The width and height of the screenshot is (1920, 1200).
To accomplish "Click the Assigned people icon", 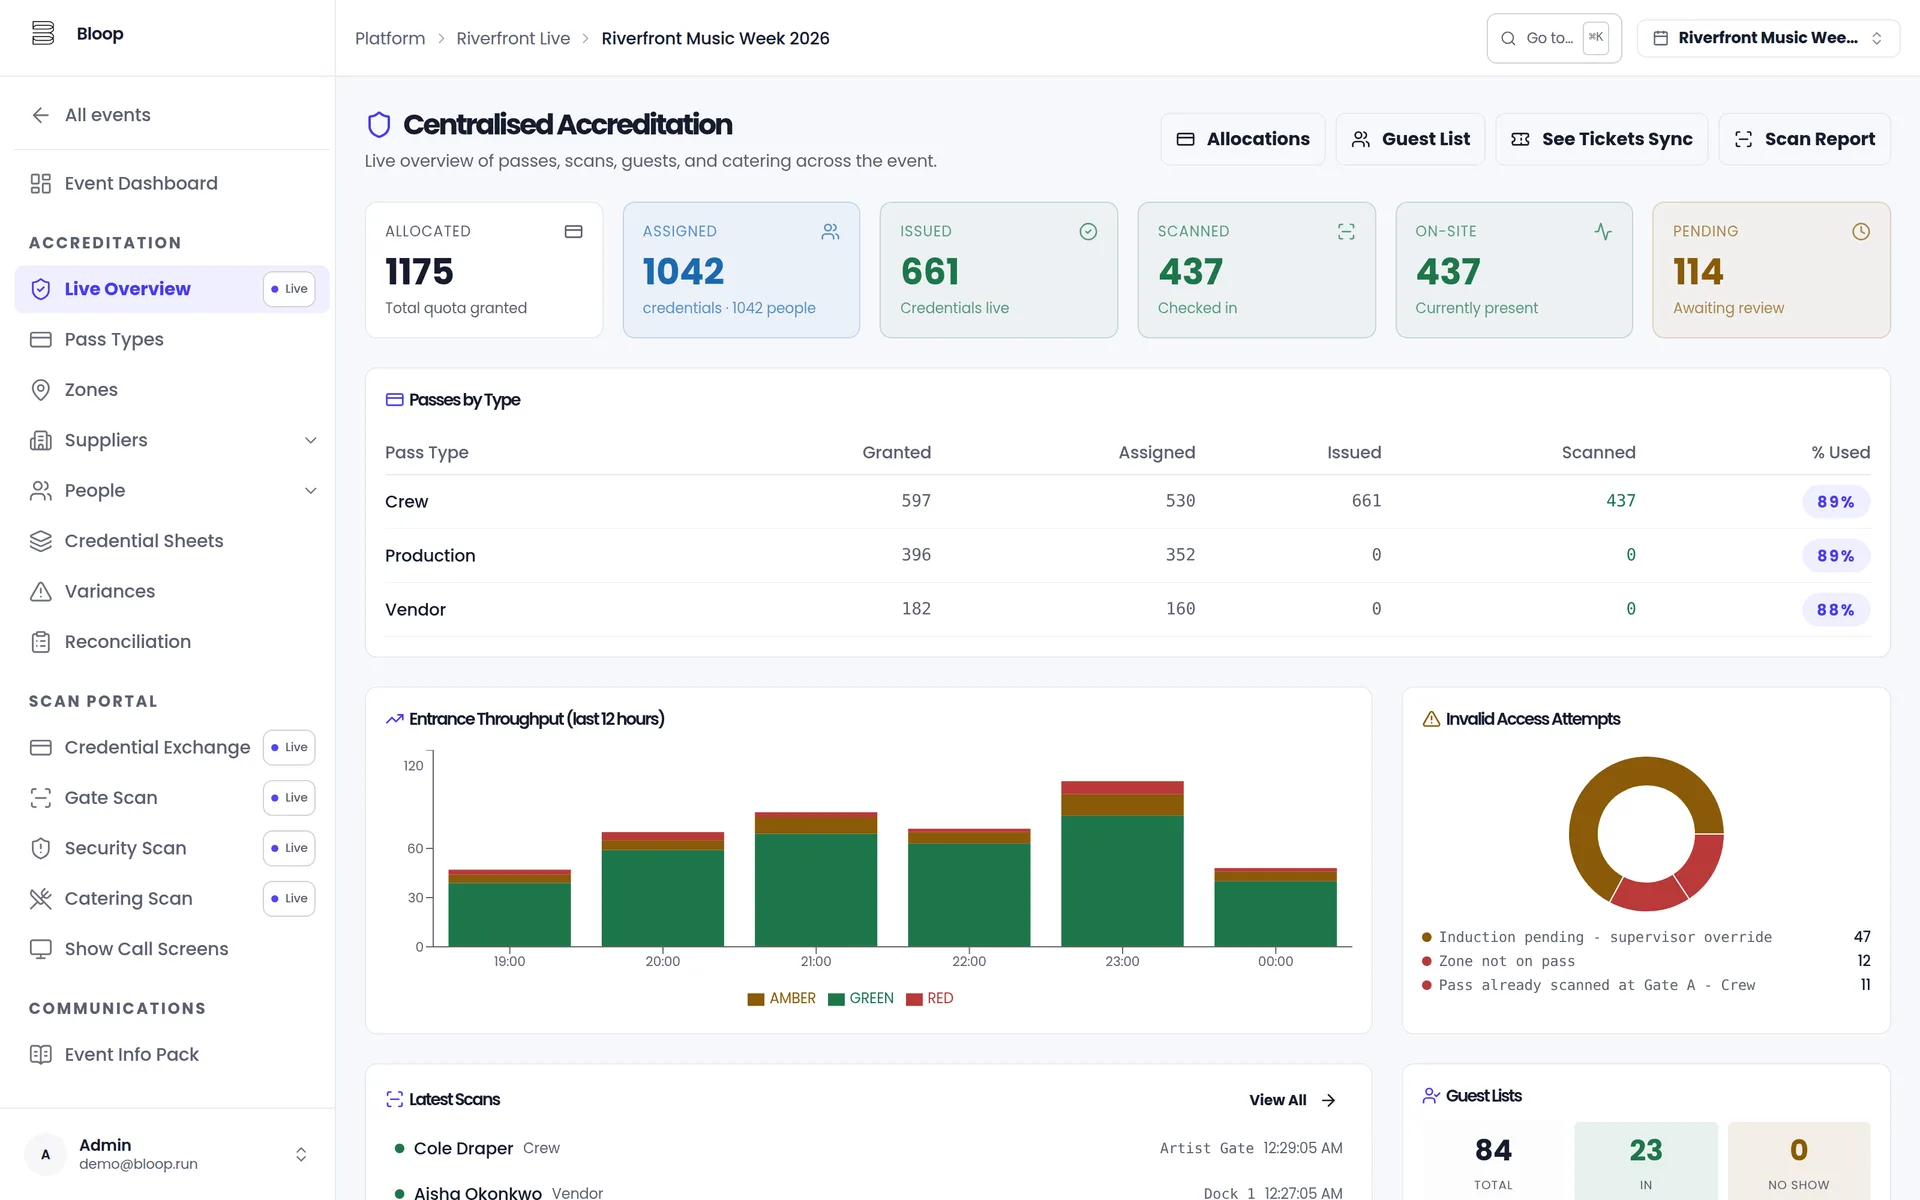I will tap(831, 232).
